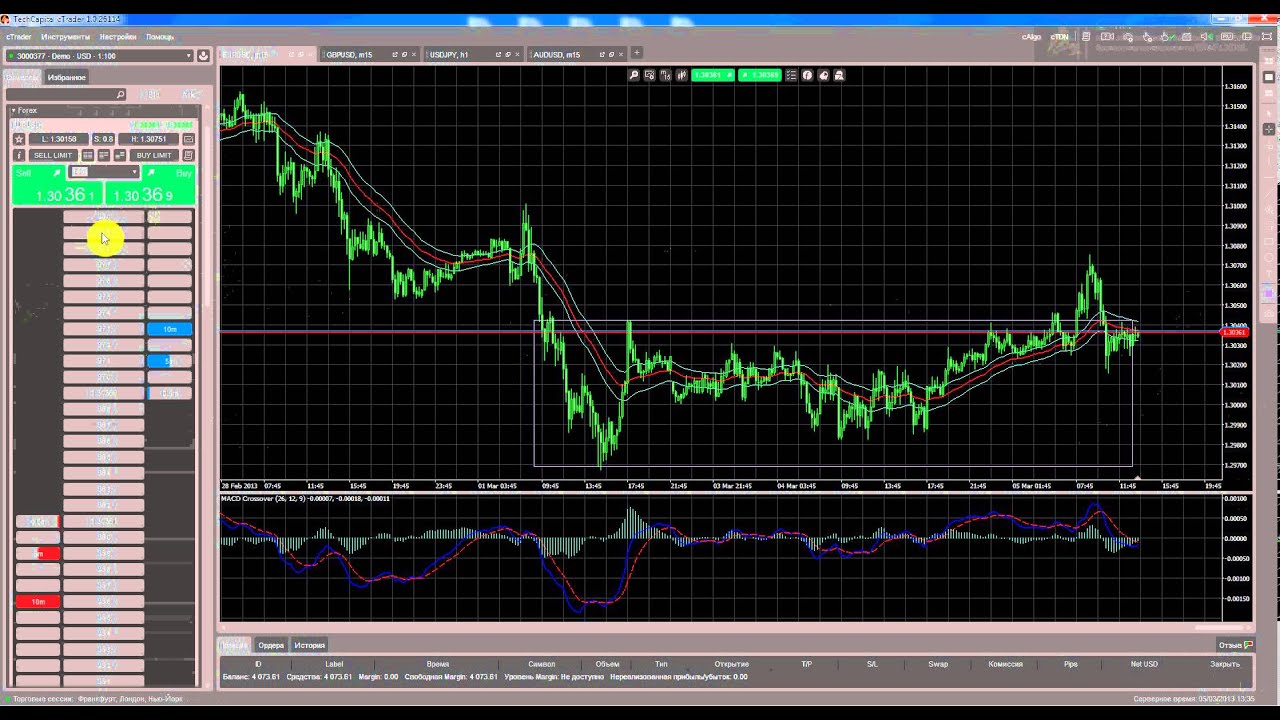1280x720 pixels.
Task: Click the middle icon on the right sidebar
Action: click(1268, 77)
